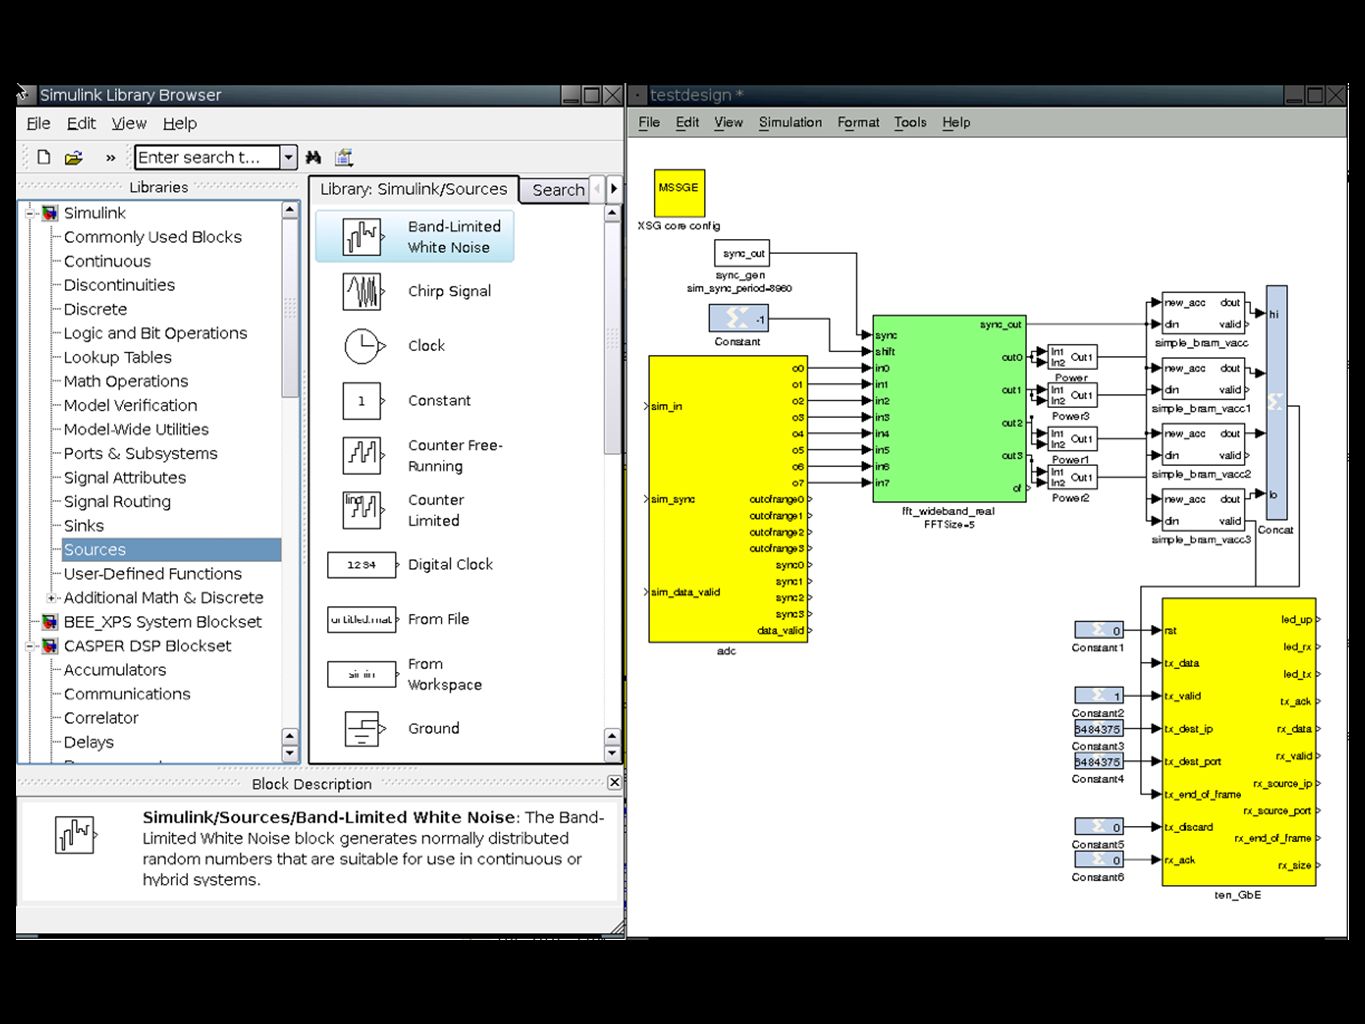This screenshot has height=1024, width=1365.
Task: Select Accumulators under CASPER DSP Blockset
Action: pos(115,670)
